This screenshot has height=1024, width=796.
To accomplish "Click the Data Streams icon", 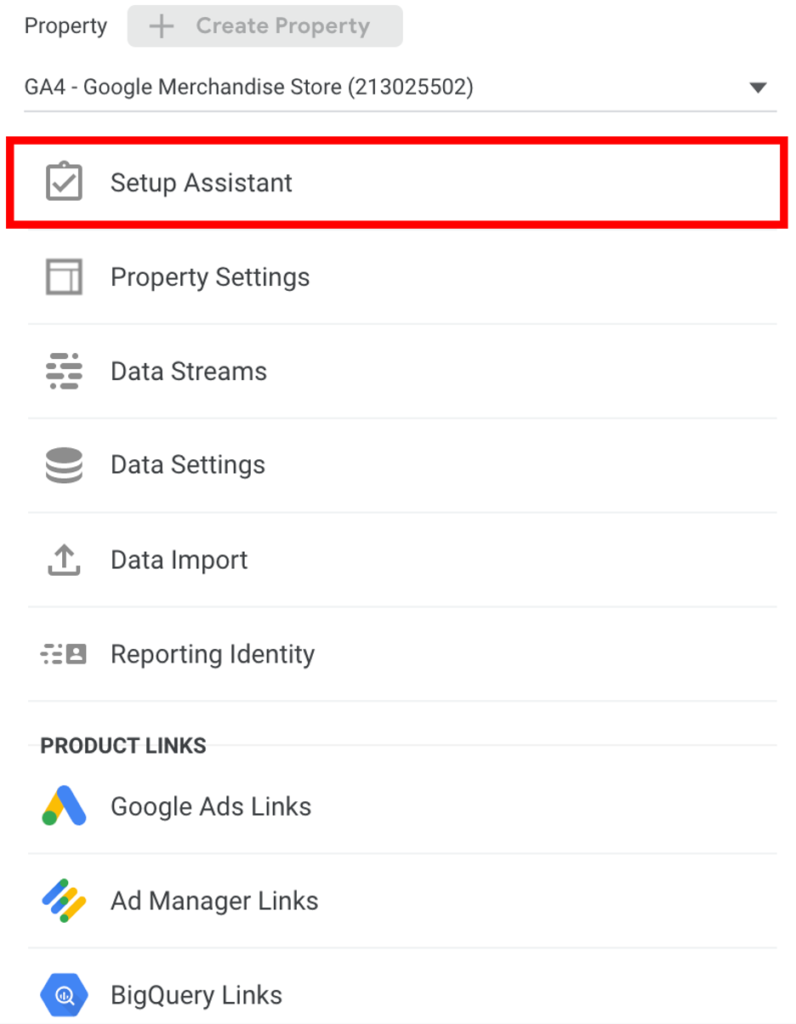I will pos(63,371).
